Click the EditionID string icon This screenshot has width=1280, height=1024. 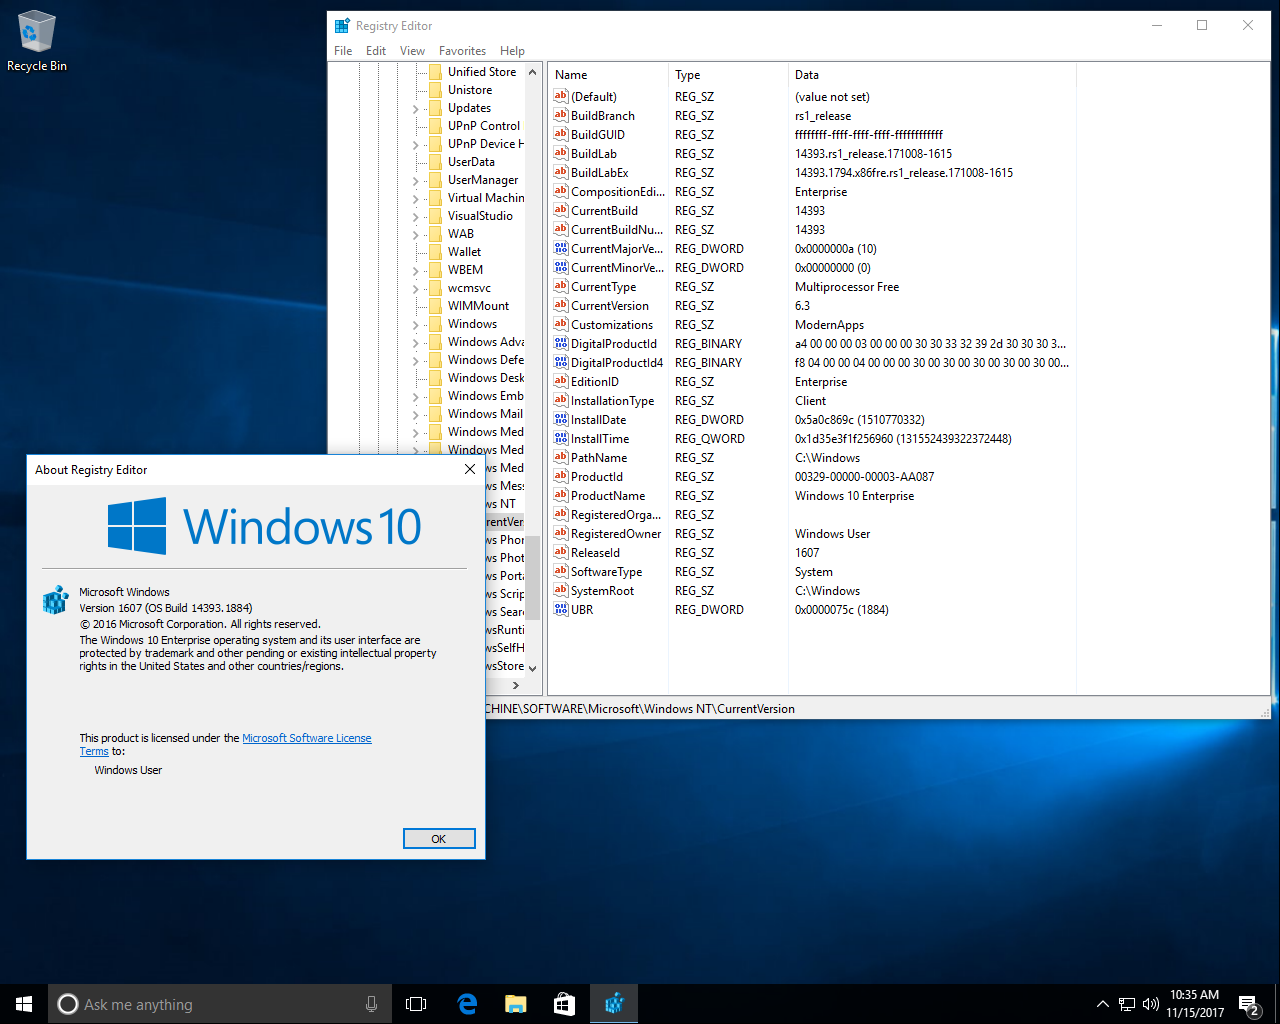point(561,381)
